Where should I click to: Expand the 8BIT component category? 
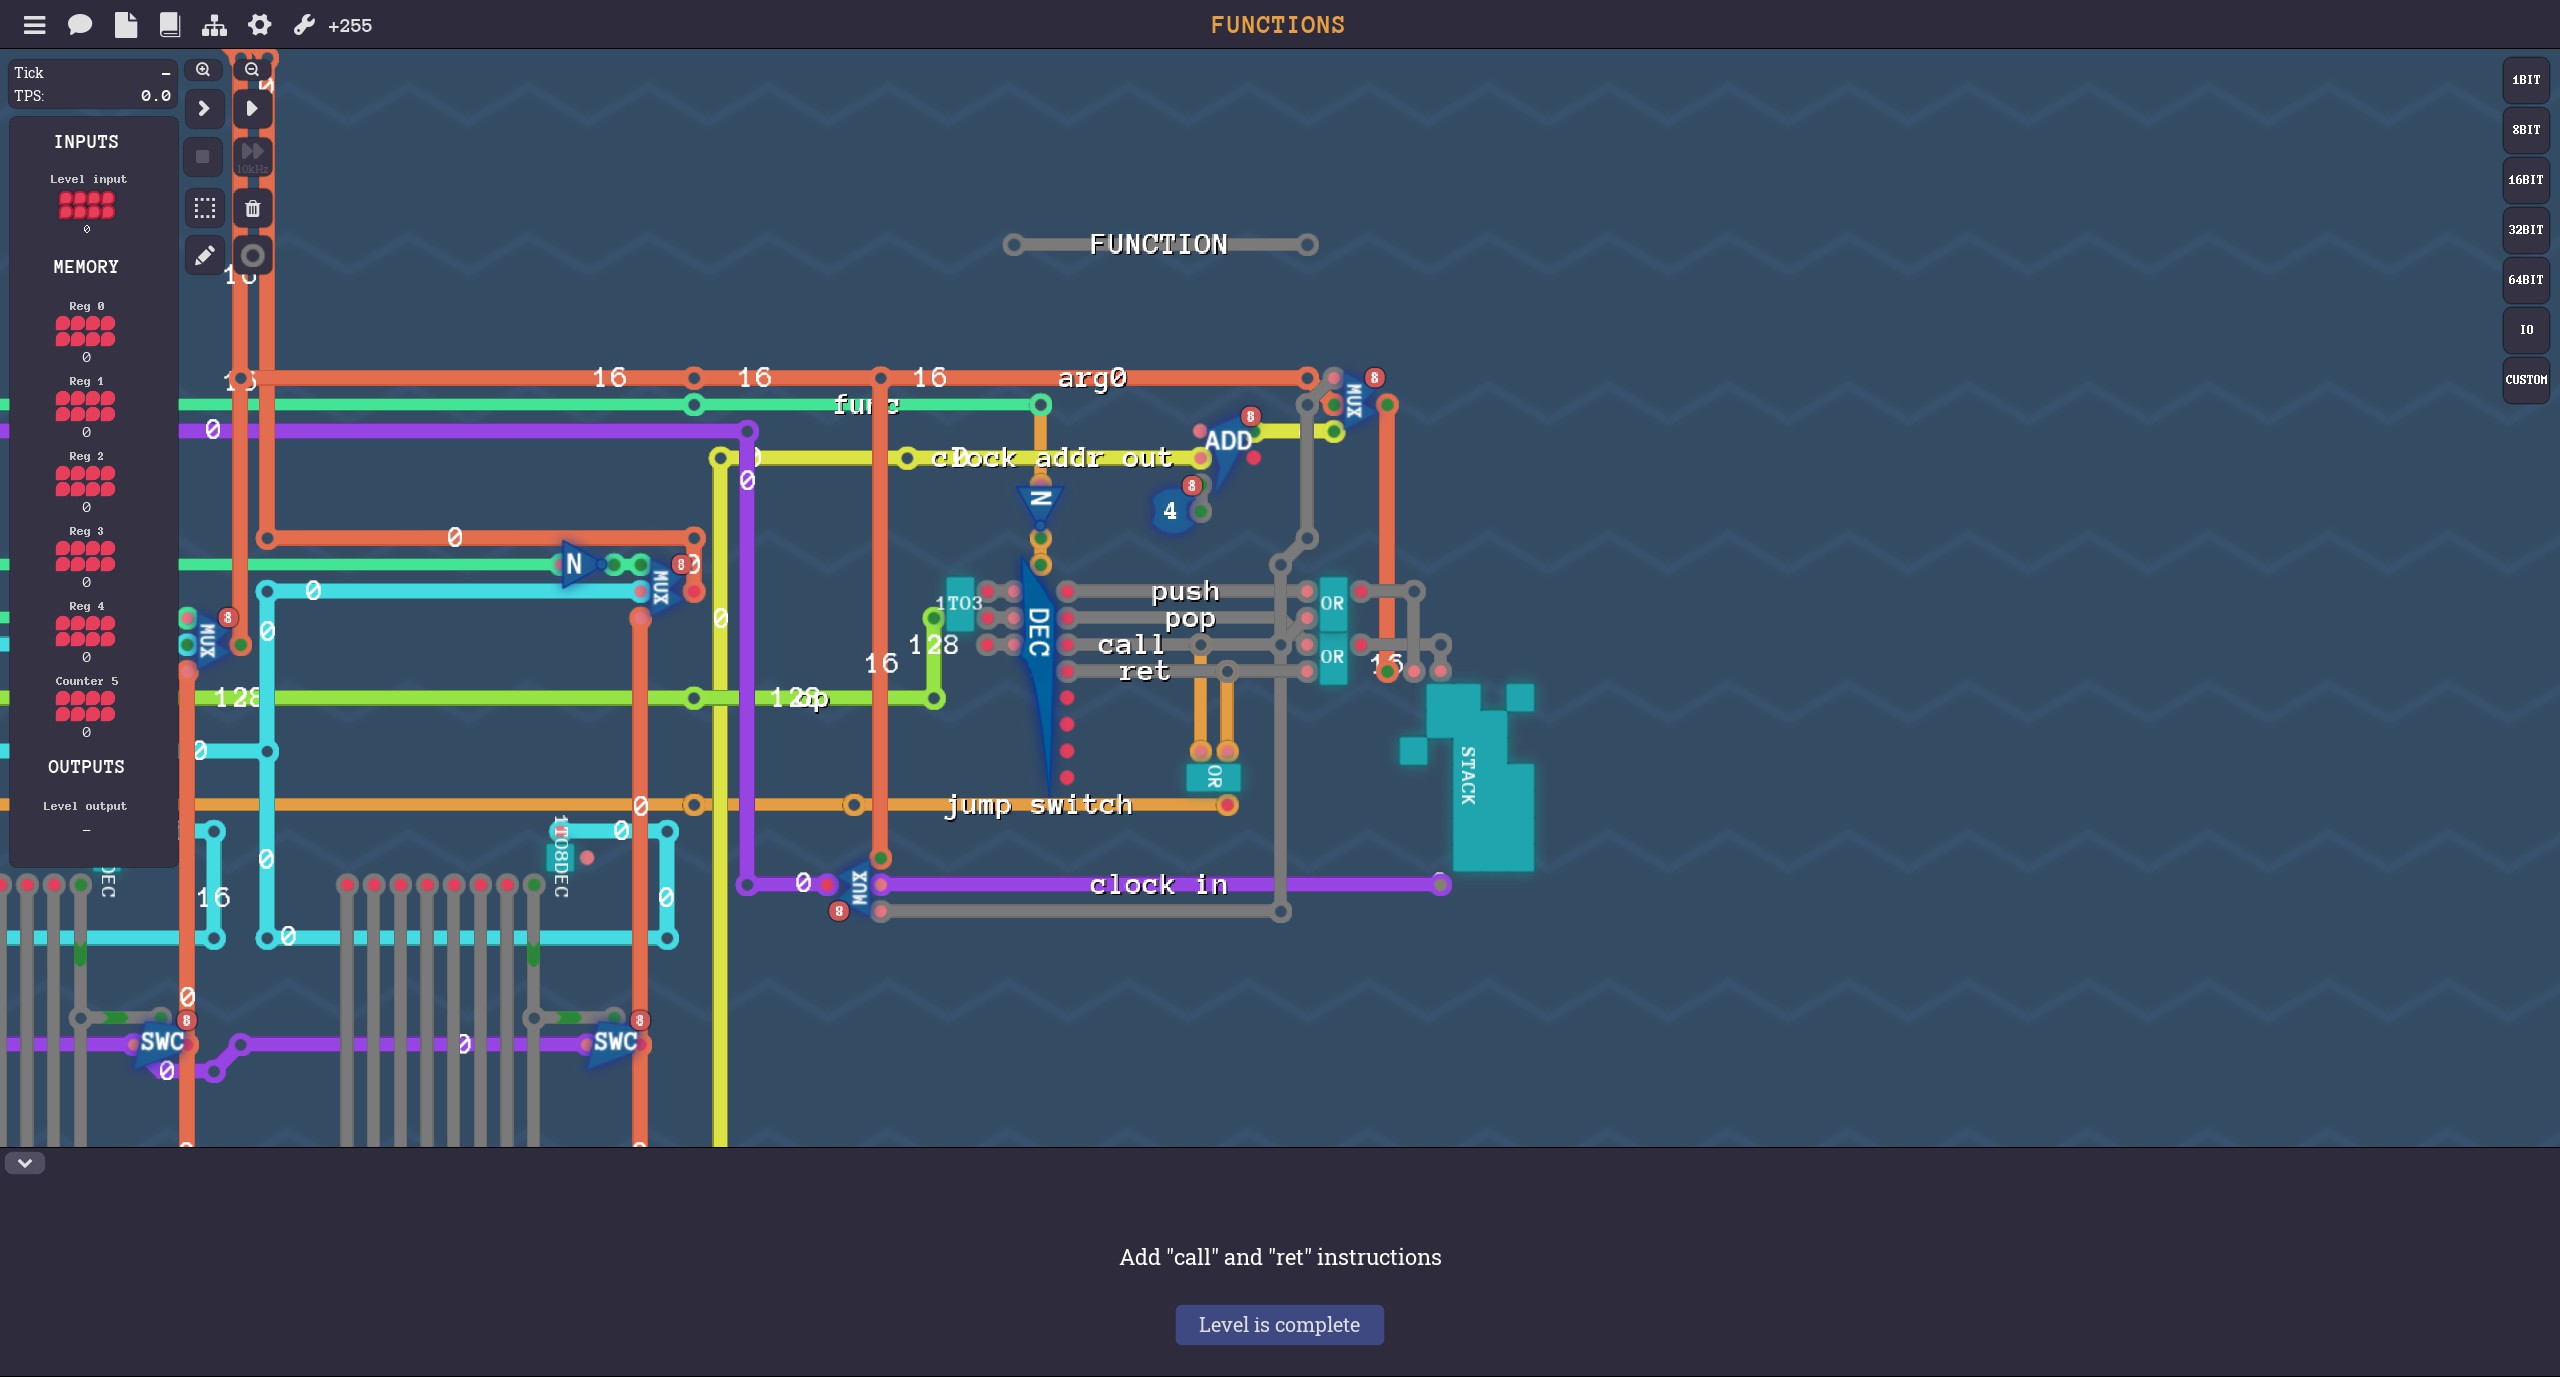pos(2525,130)
